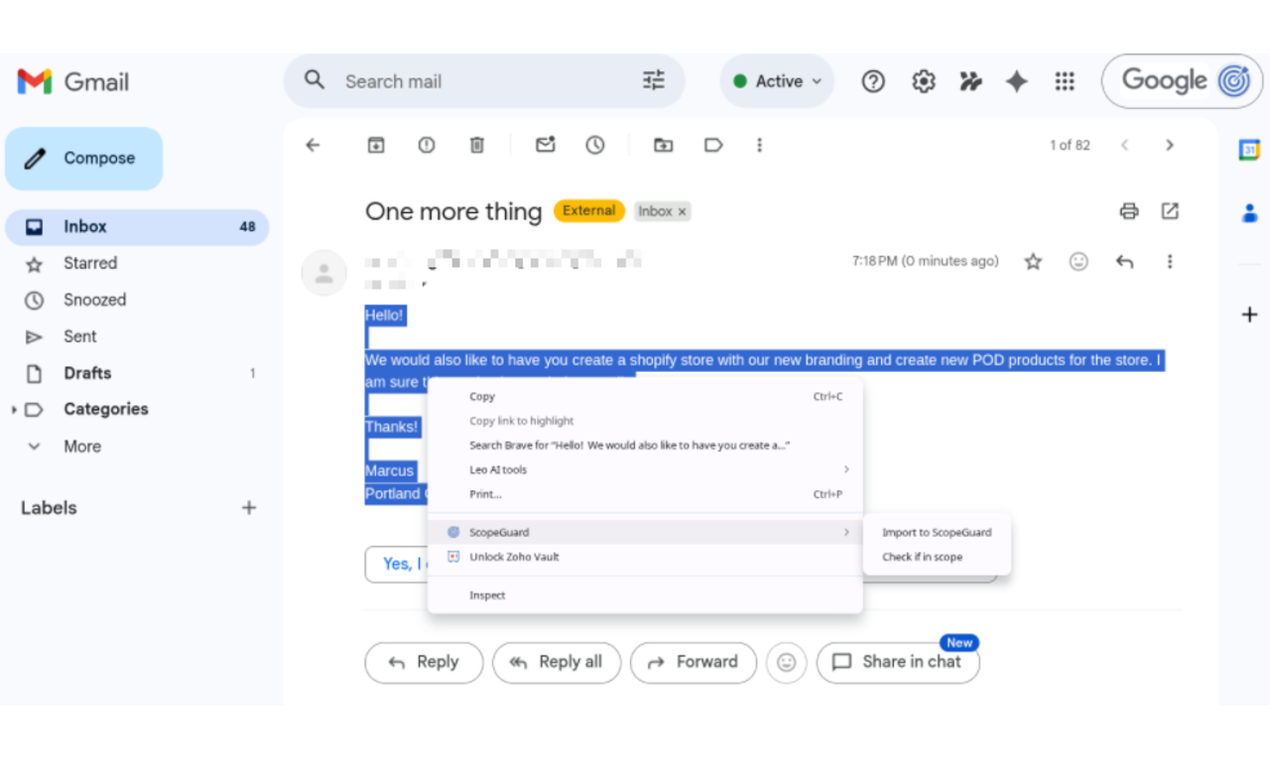Click the Reply all button
This screenshot has height=760, width=1270.
click(556, 662)
